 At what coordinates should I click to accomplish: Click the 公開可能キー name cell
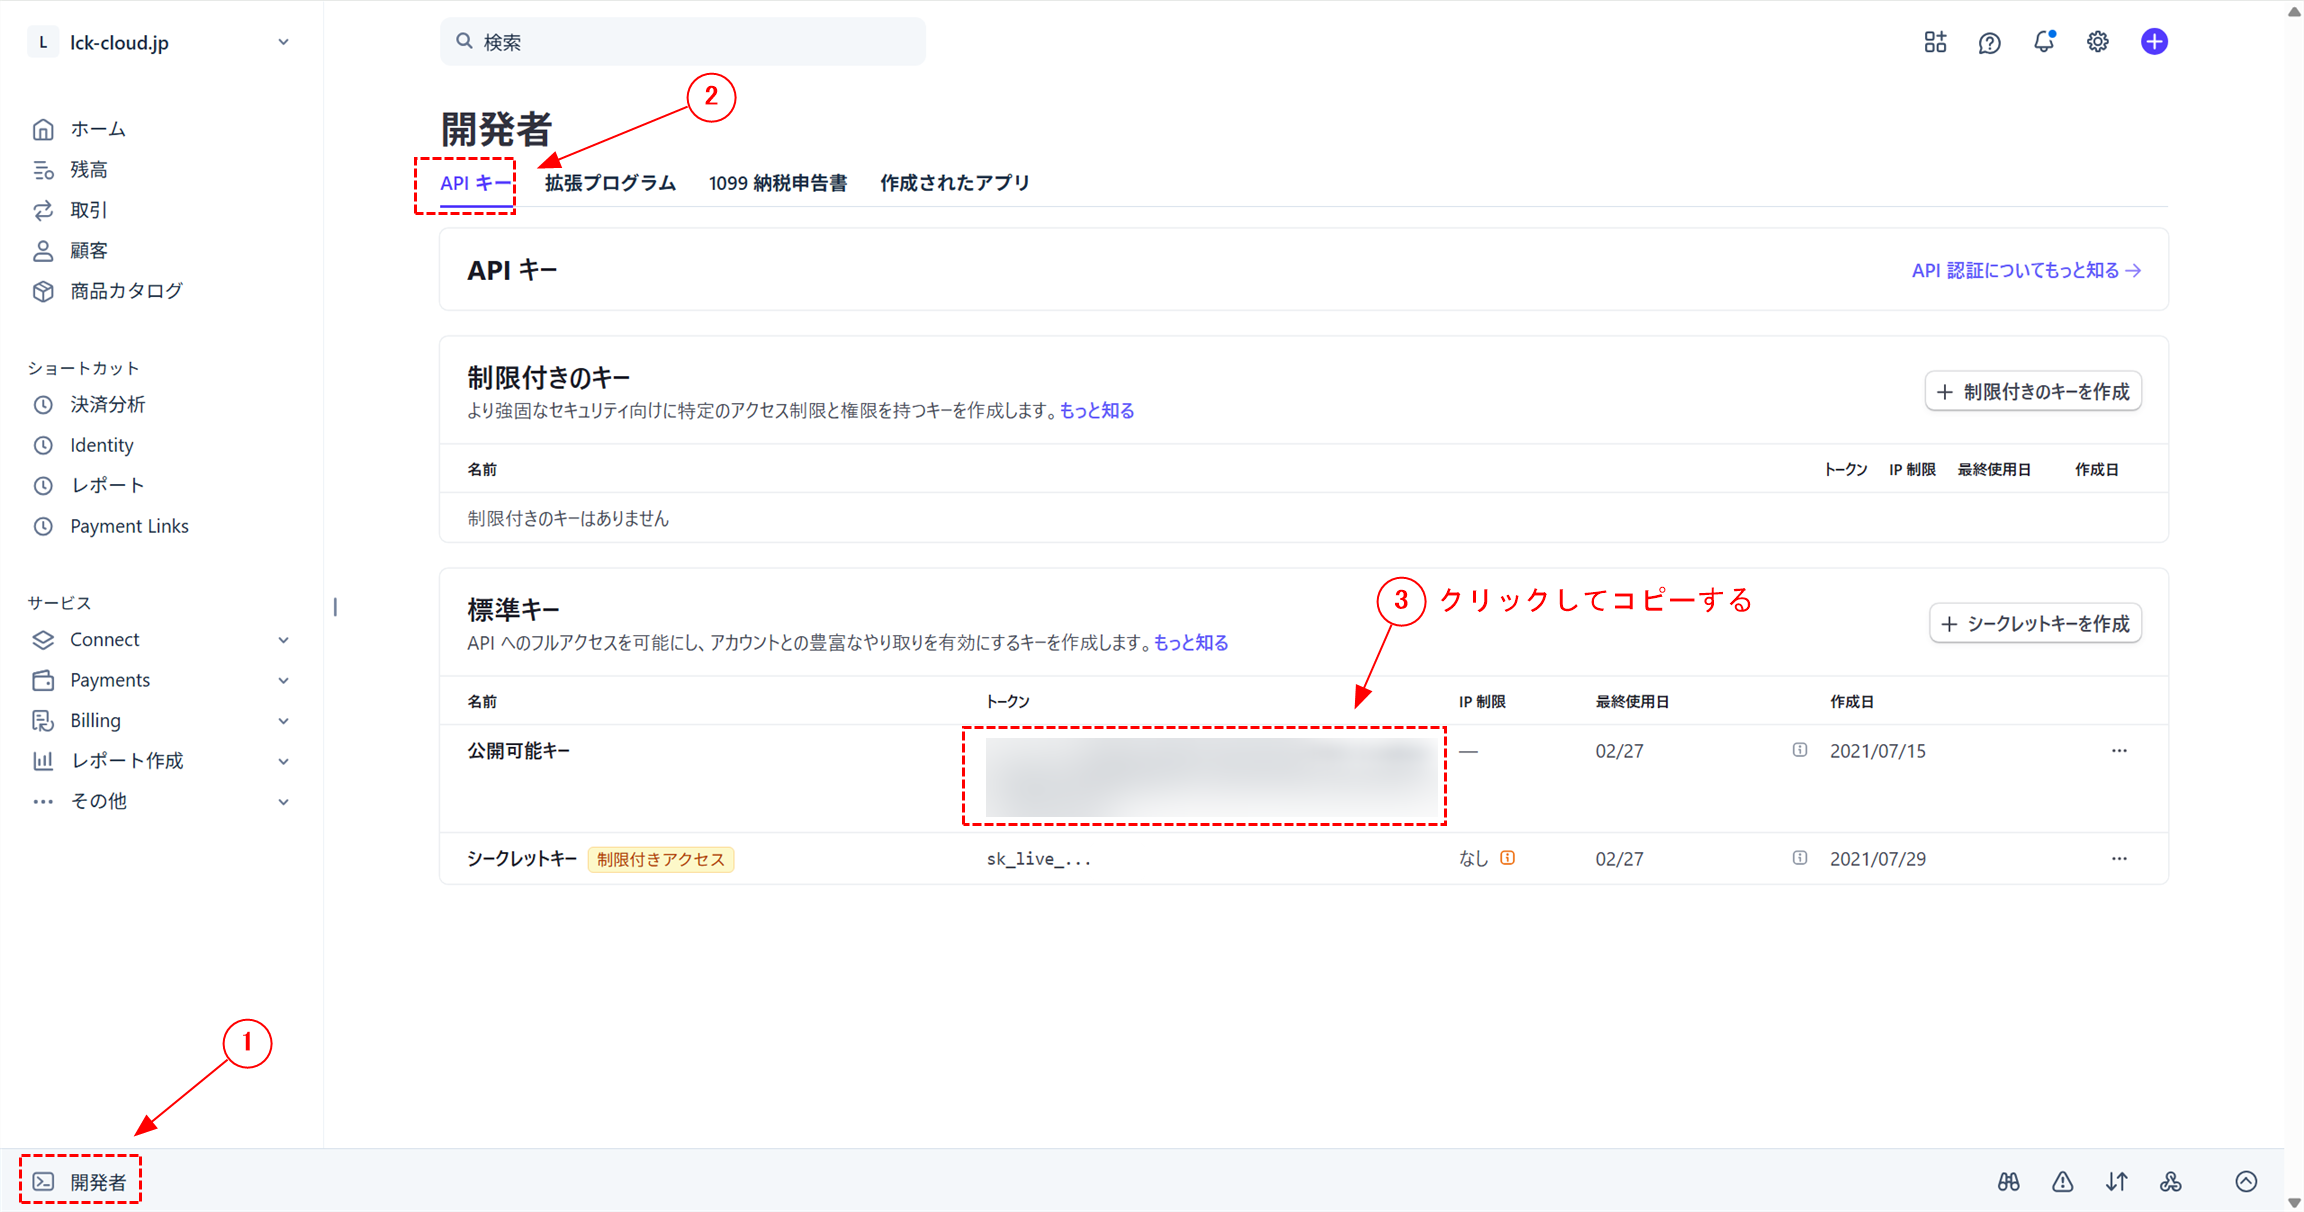519,751
